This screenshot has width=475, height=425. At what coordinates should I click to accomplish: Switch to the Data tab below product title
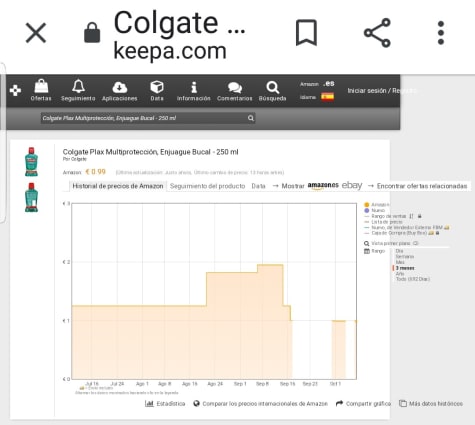coord(258,186)
